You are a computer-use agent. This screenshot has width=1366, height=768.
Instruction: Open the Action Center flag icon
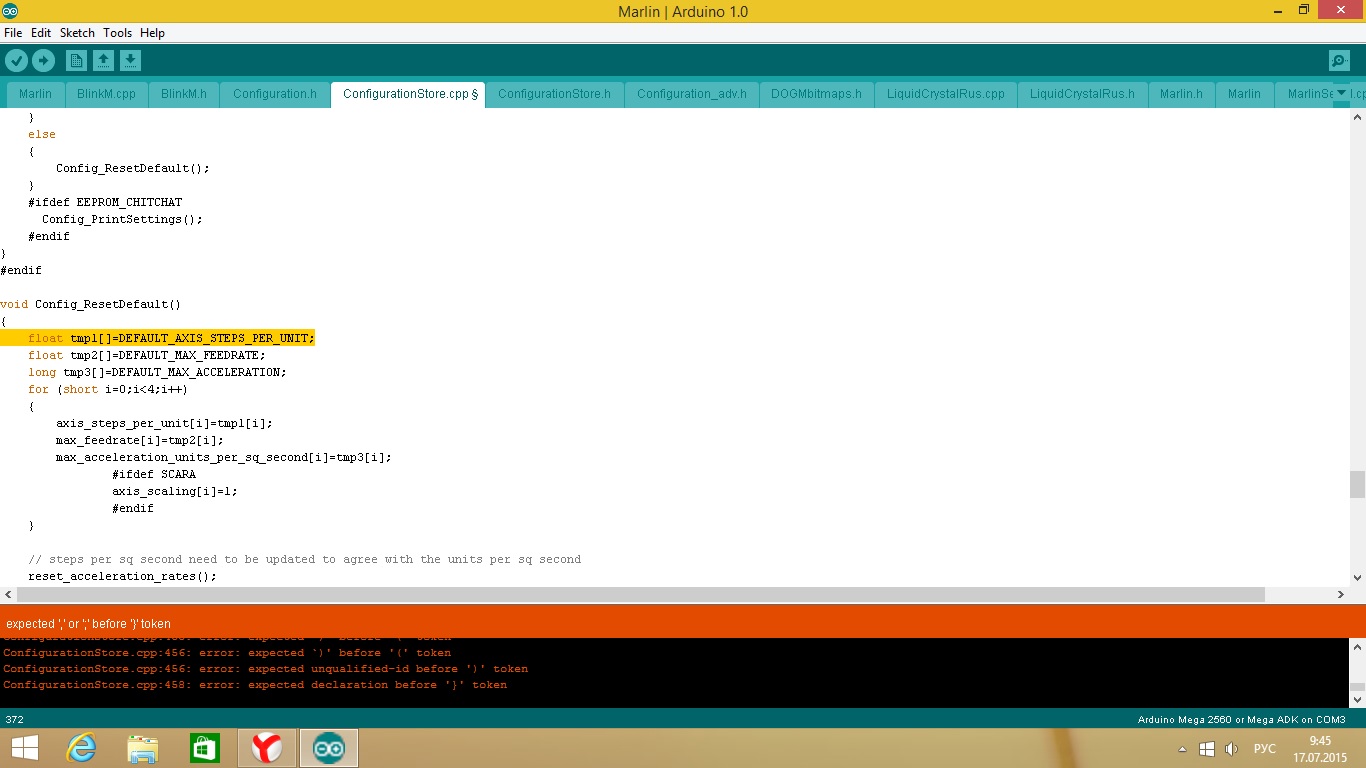pos(1207,749)
